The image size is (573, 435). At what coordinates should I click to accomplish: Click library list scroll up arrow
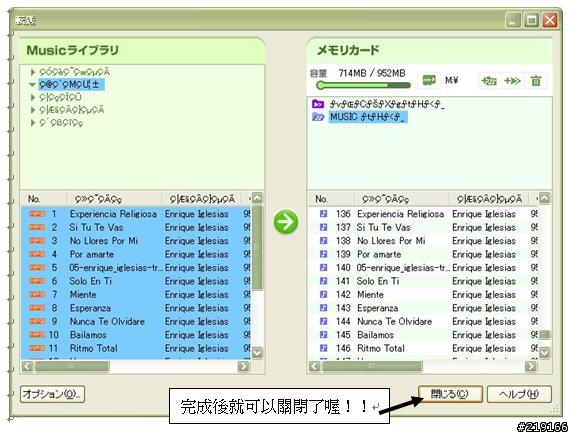pyautogui.click(x=257, y=198)
